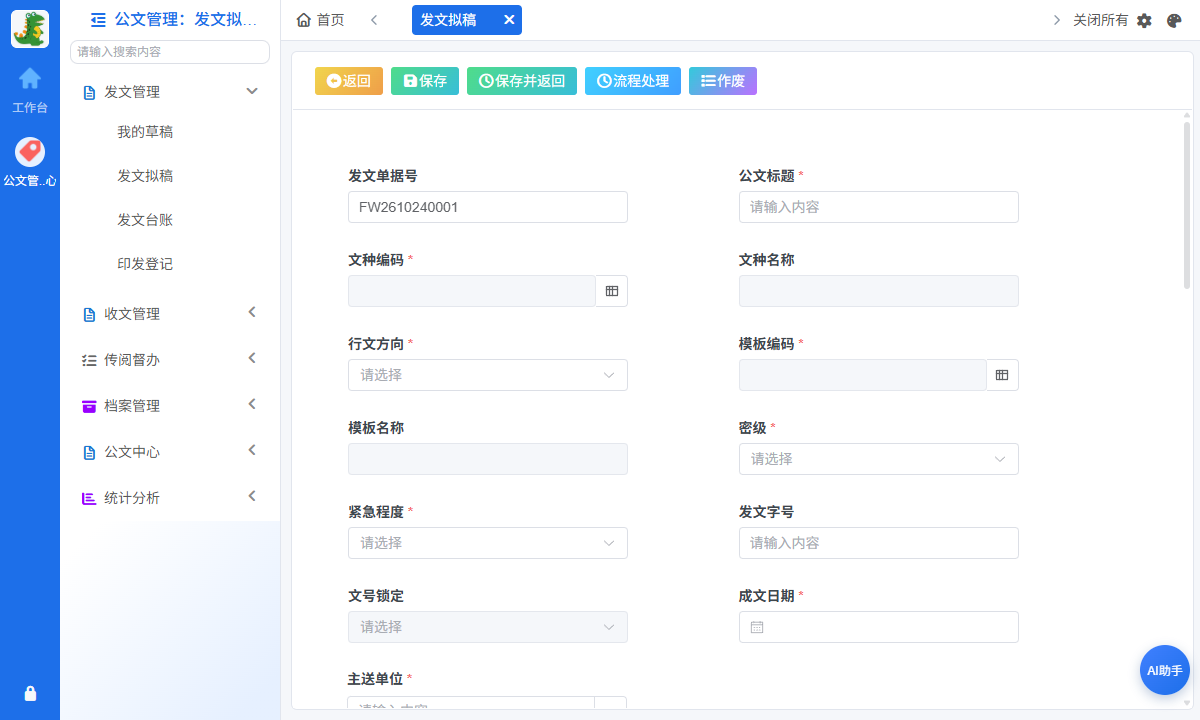Click the 成文日期 date field

coord(879,627)
